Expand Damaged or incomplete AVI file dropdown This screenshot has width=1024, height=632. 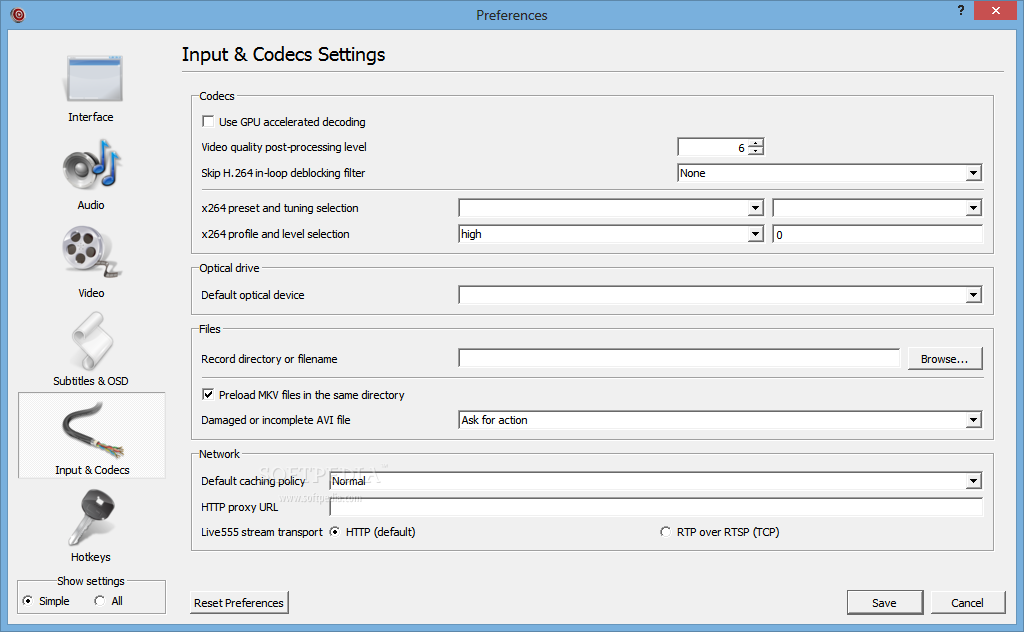click(x=973, y=420)
